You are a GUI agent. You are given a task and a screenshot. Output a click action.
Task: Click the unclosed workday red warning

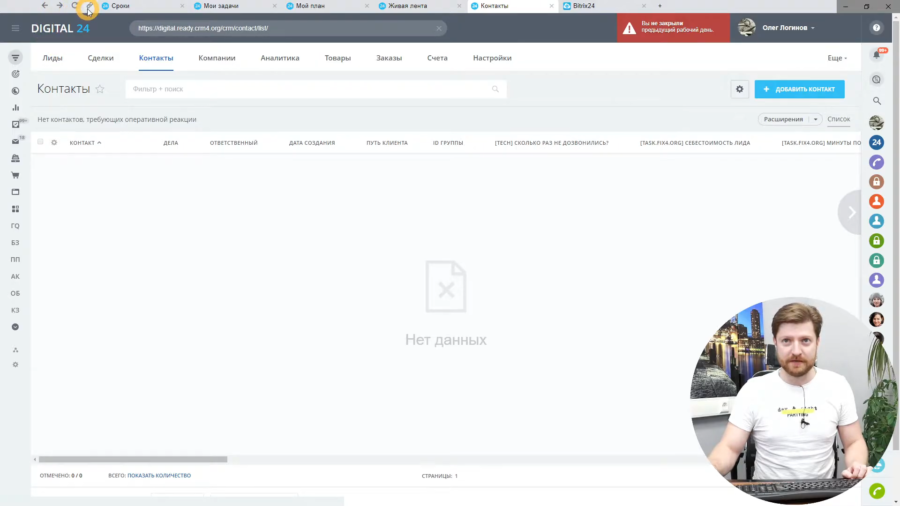(x=673, y=28)
